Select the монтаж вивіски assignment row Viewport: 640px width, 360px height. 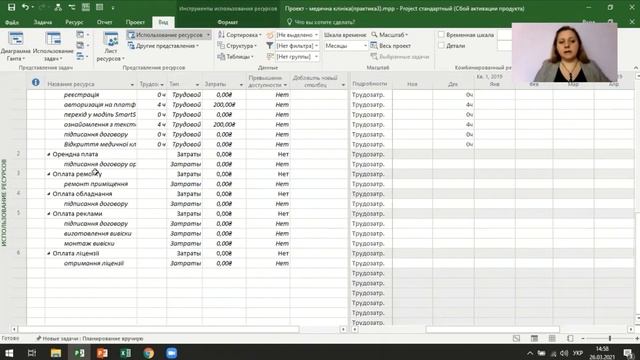[89, 244]
